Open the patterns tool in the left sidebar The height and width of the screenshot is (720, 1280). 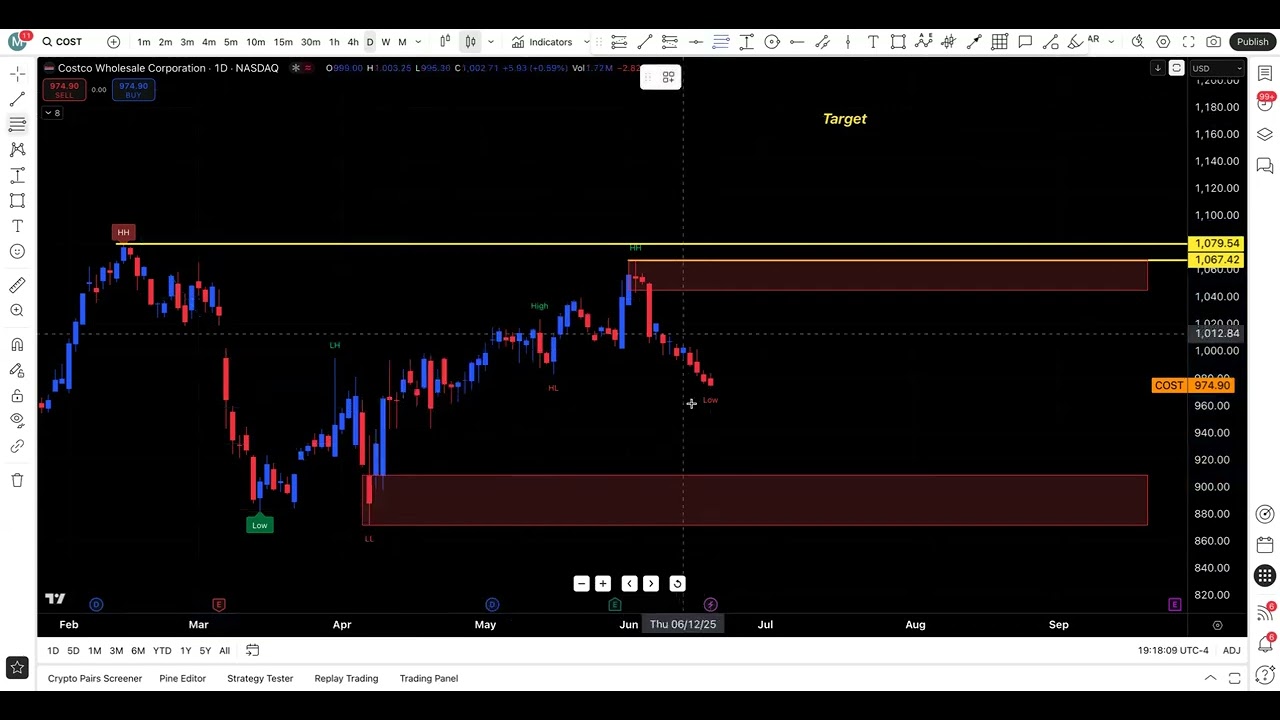[17, 149]
